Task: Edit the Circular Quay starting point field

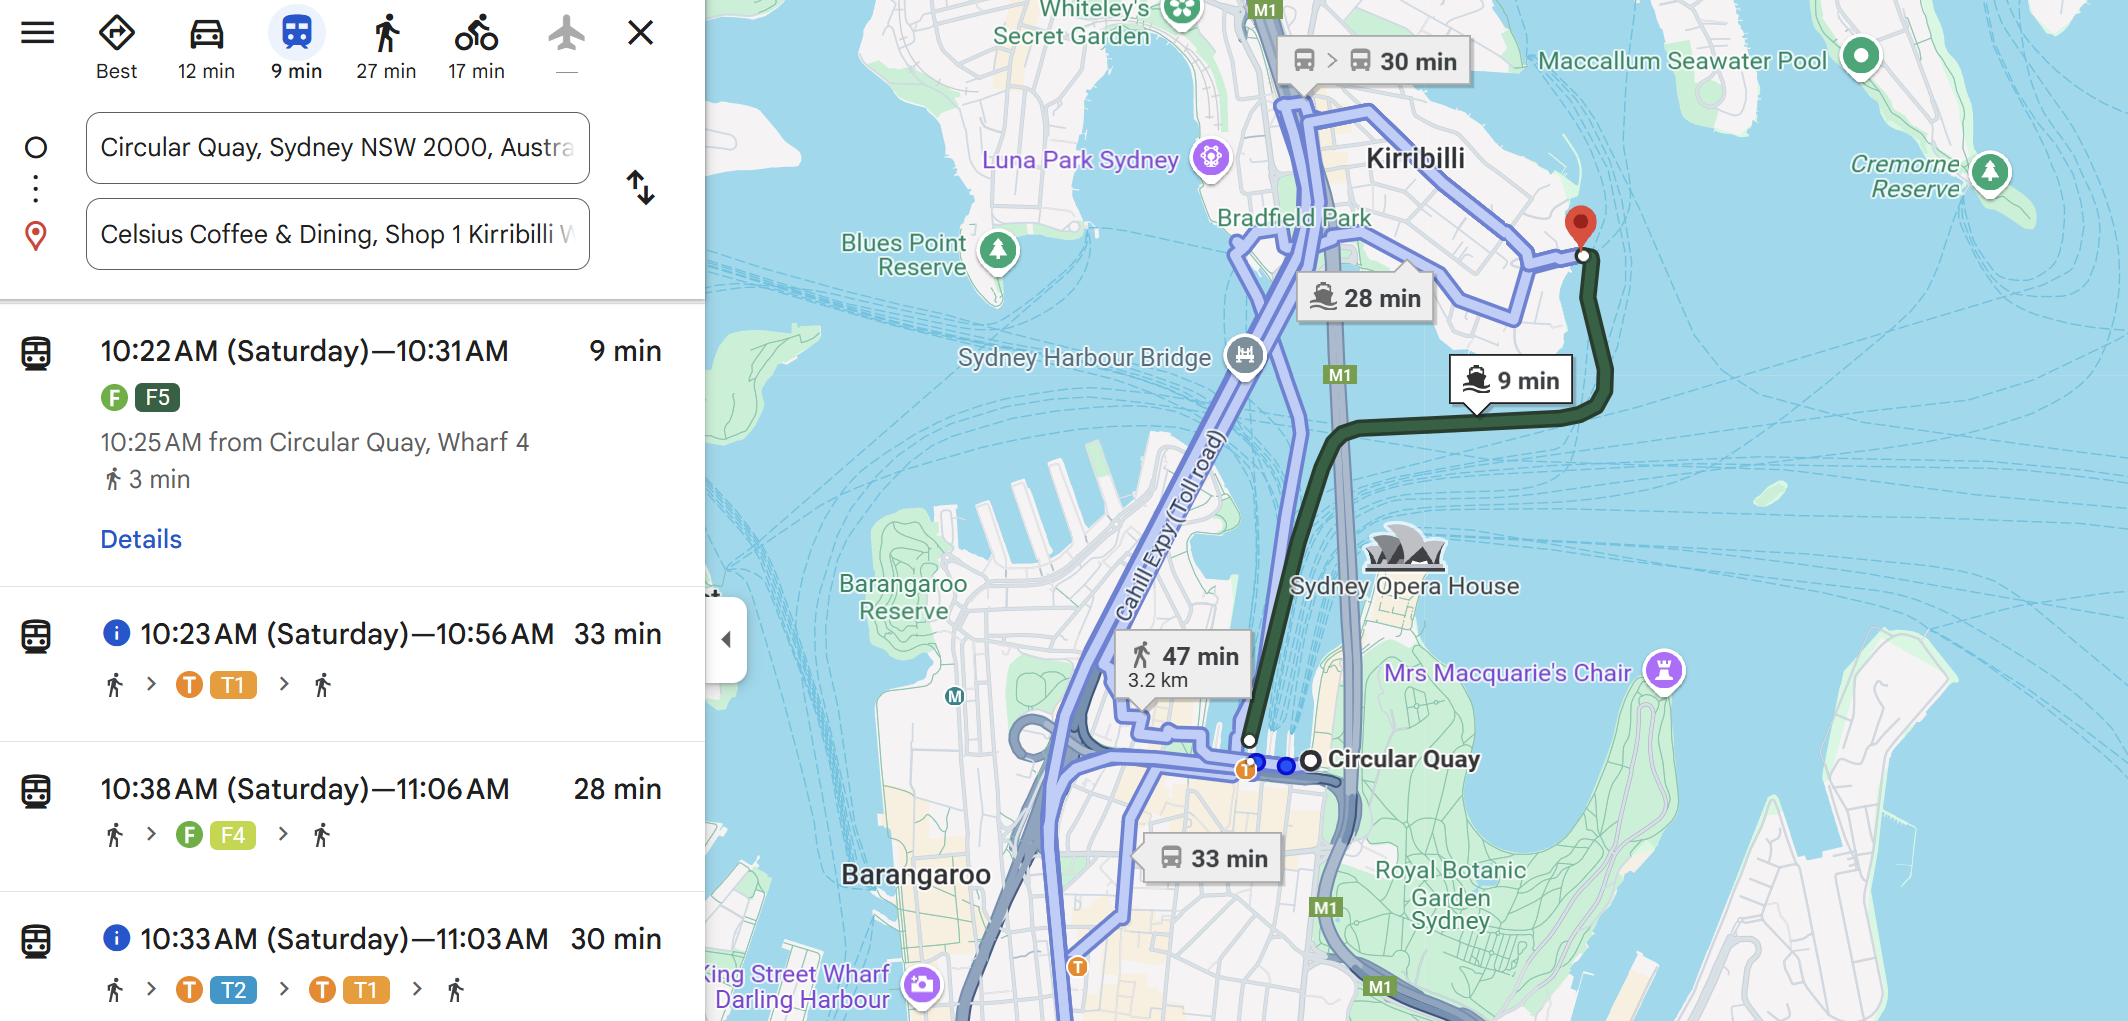Action: 338,148
